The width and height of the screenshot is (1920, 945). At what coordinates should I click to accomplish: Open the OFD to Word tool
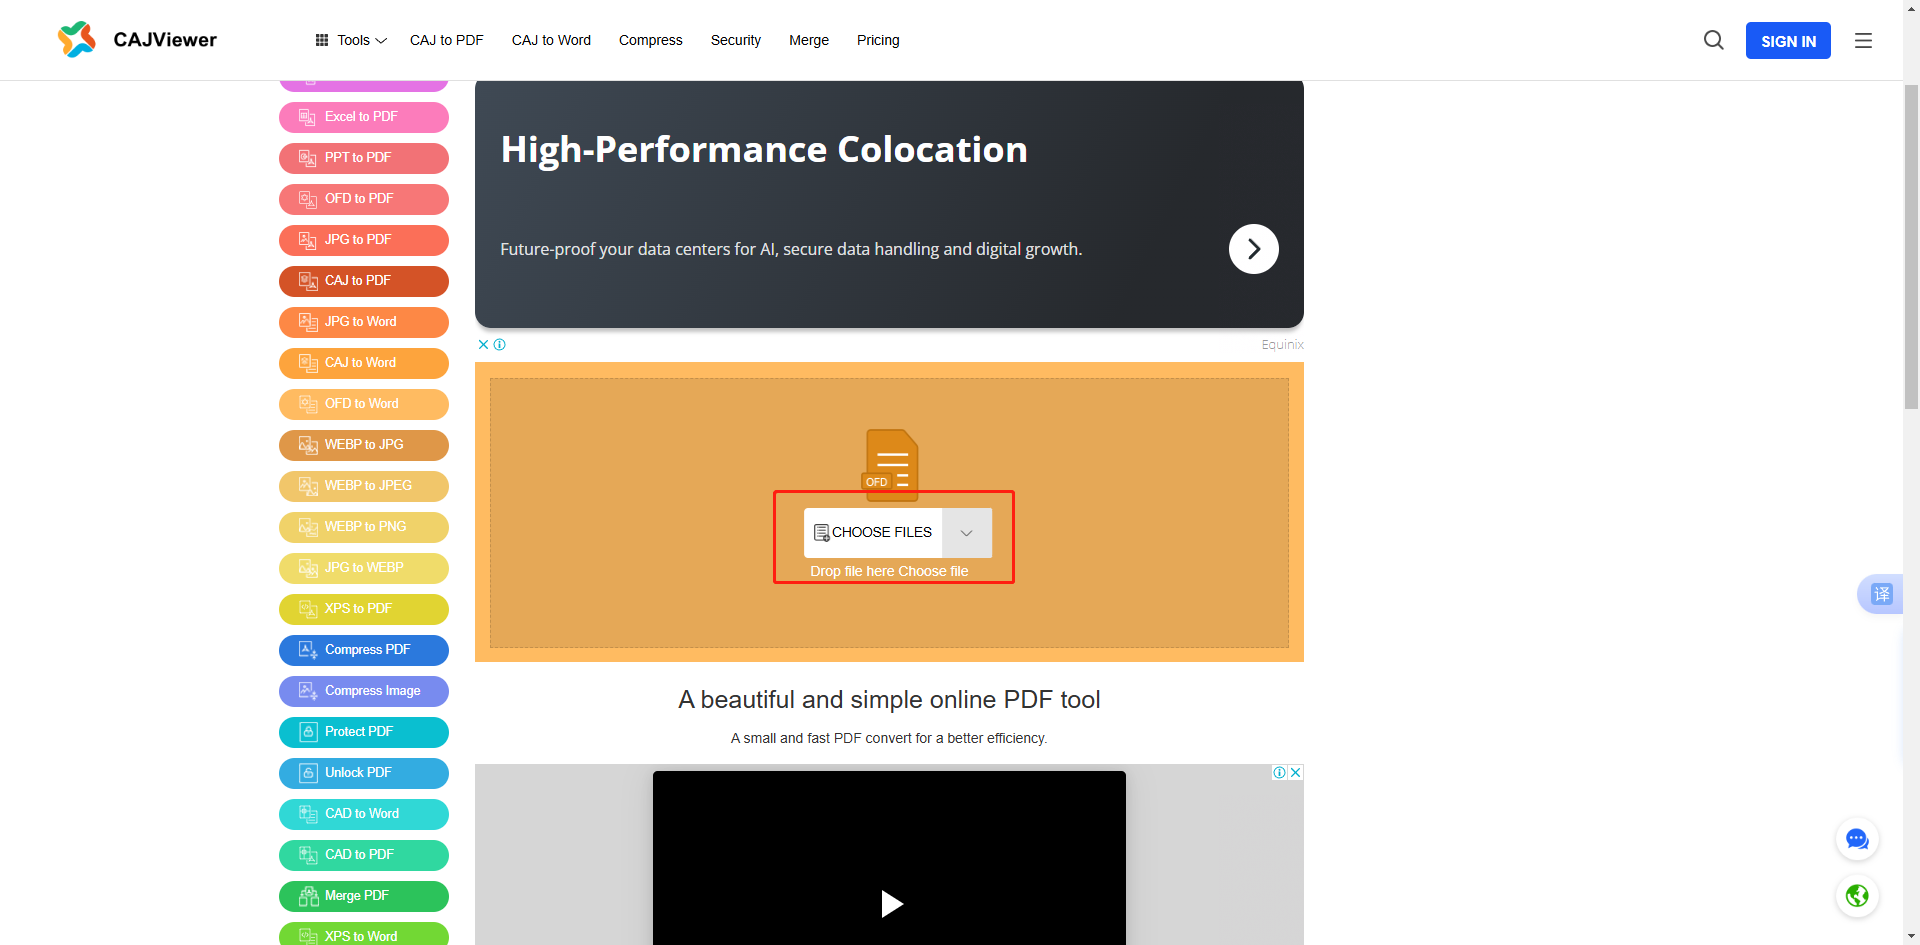(364, 404)
